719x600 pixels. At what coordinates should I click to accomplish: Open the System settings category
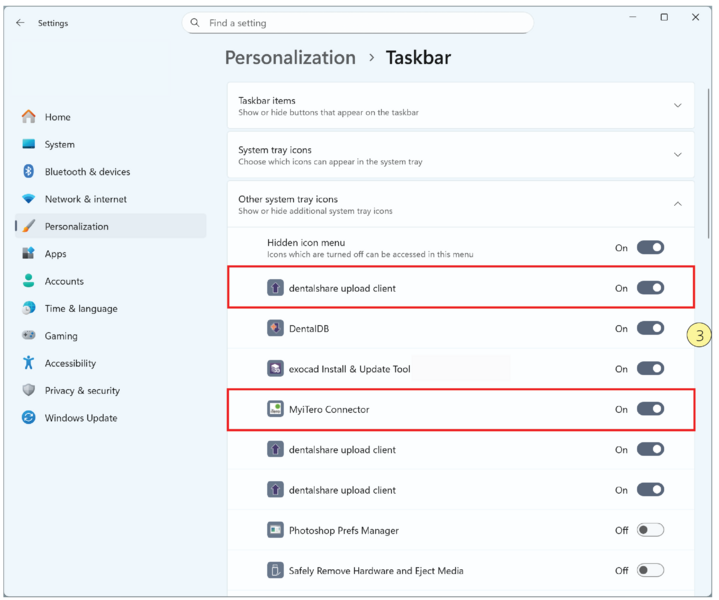click(110, 144)
